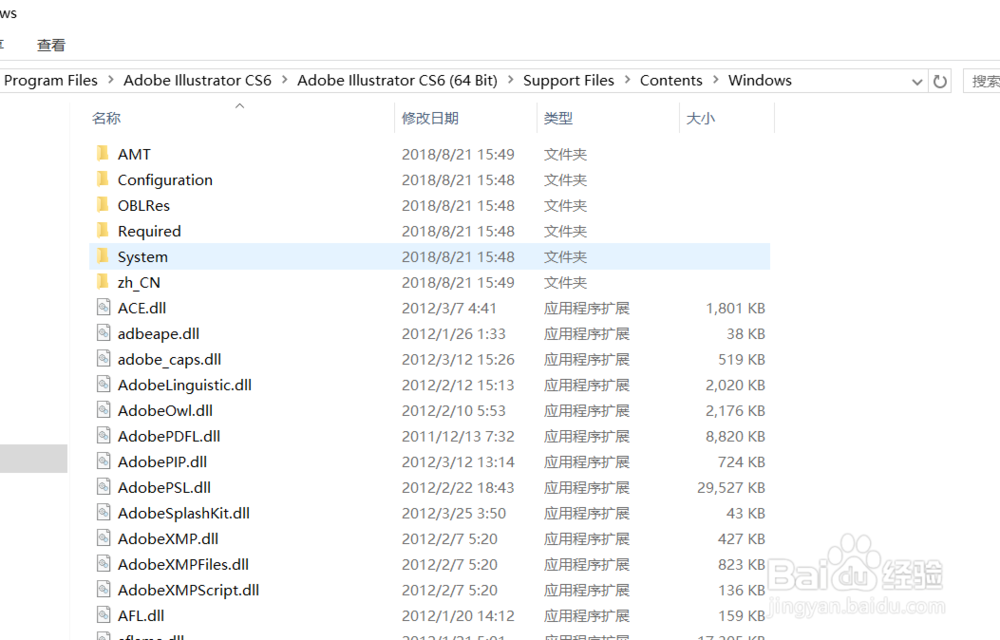Viewport: 1000px width, 640px height.
Task: Expand chevron after Adobe Illustrator CS6 breadcrumb
Action: 284,80
